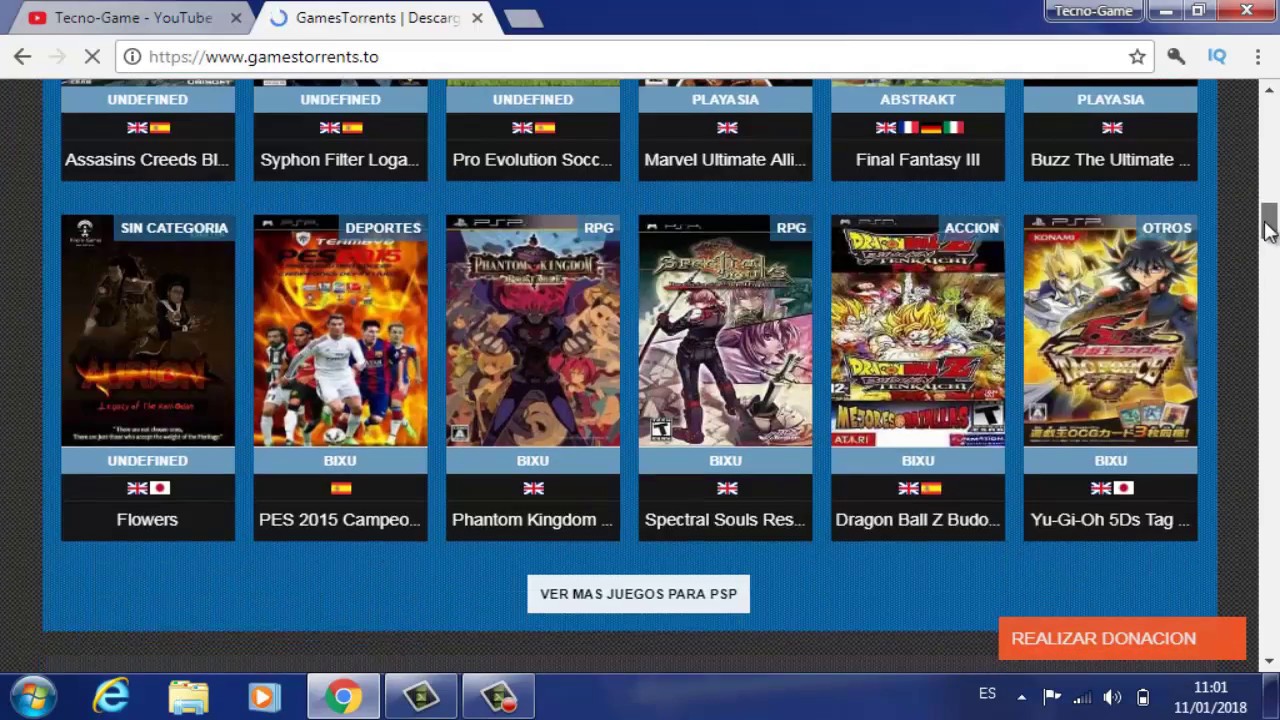Close the GamesTorrents tab

[477, 18]
